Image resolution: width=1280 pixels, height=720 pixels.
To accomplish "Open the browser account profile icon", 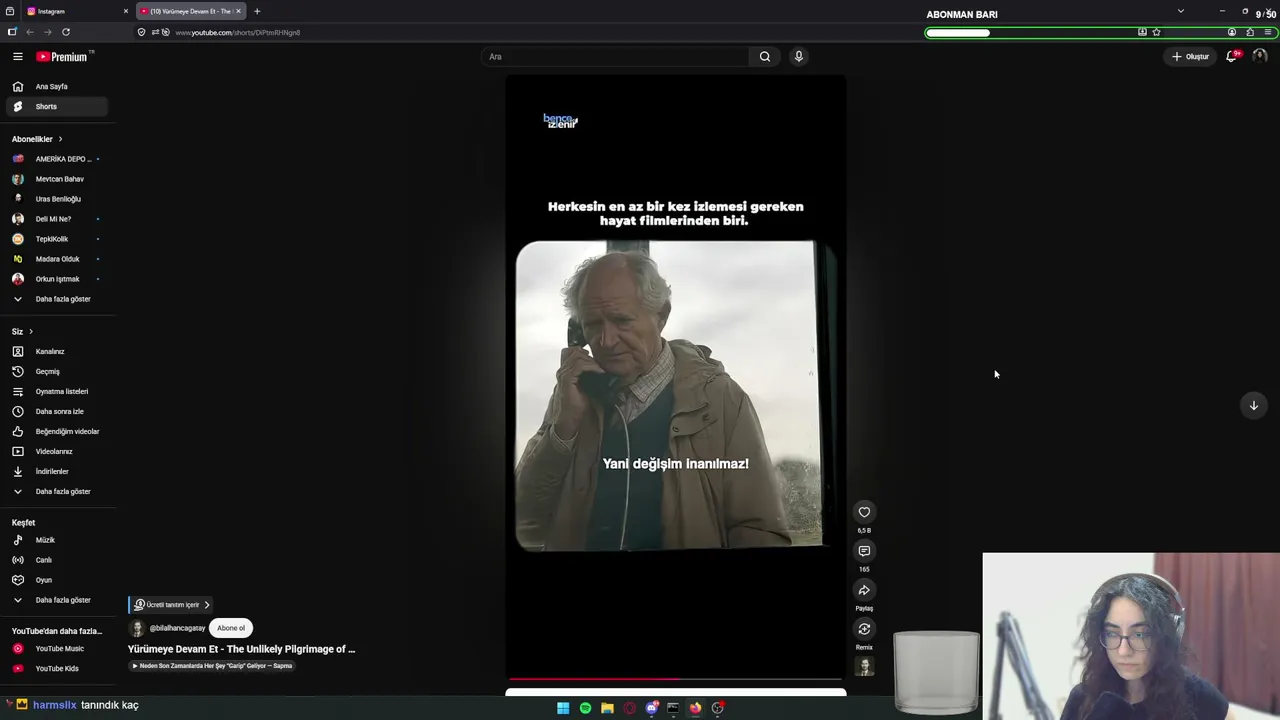I will pos(1231,32).
